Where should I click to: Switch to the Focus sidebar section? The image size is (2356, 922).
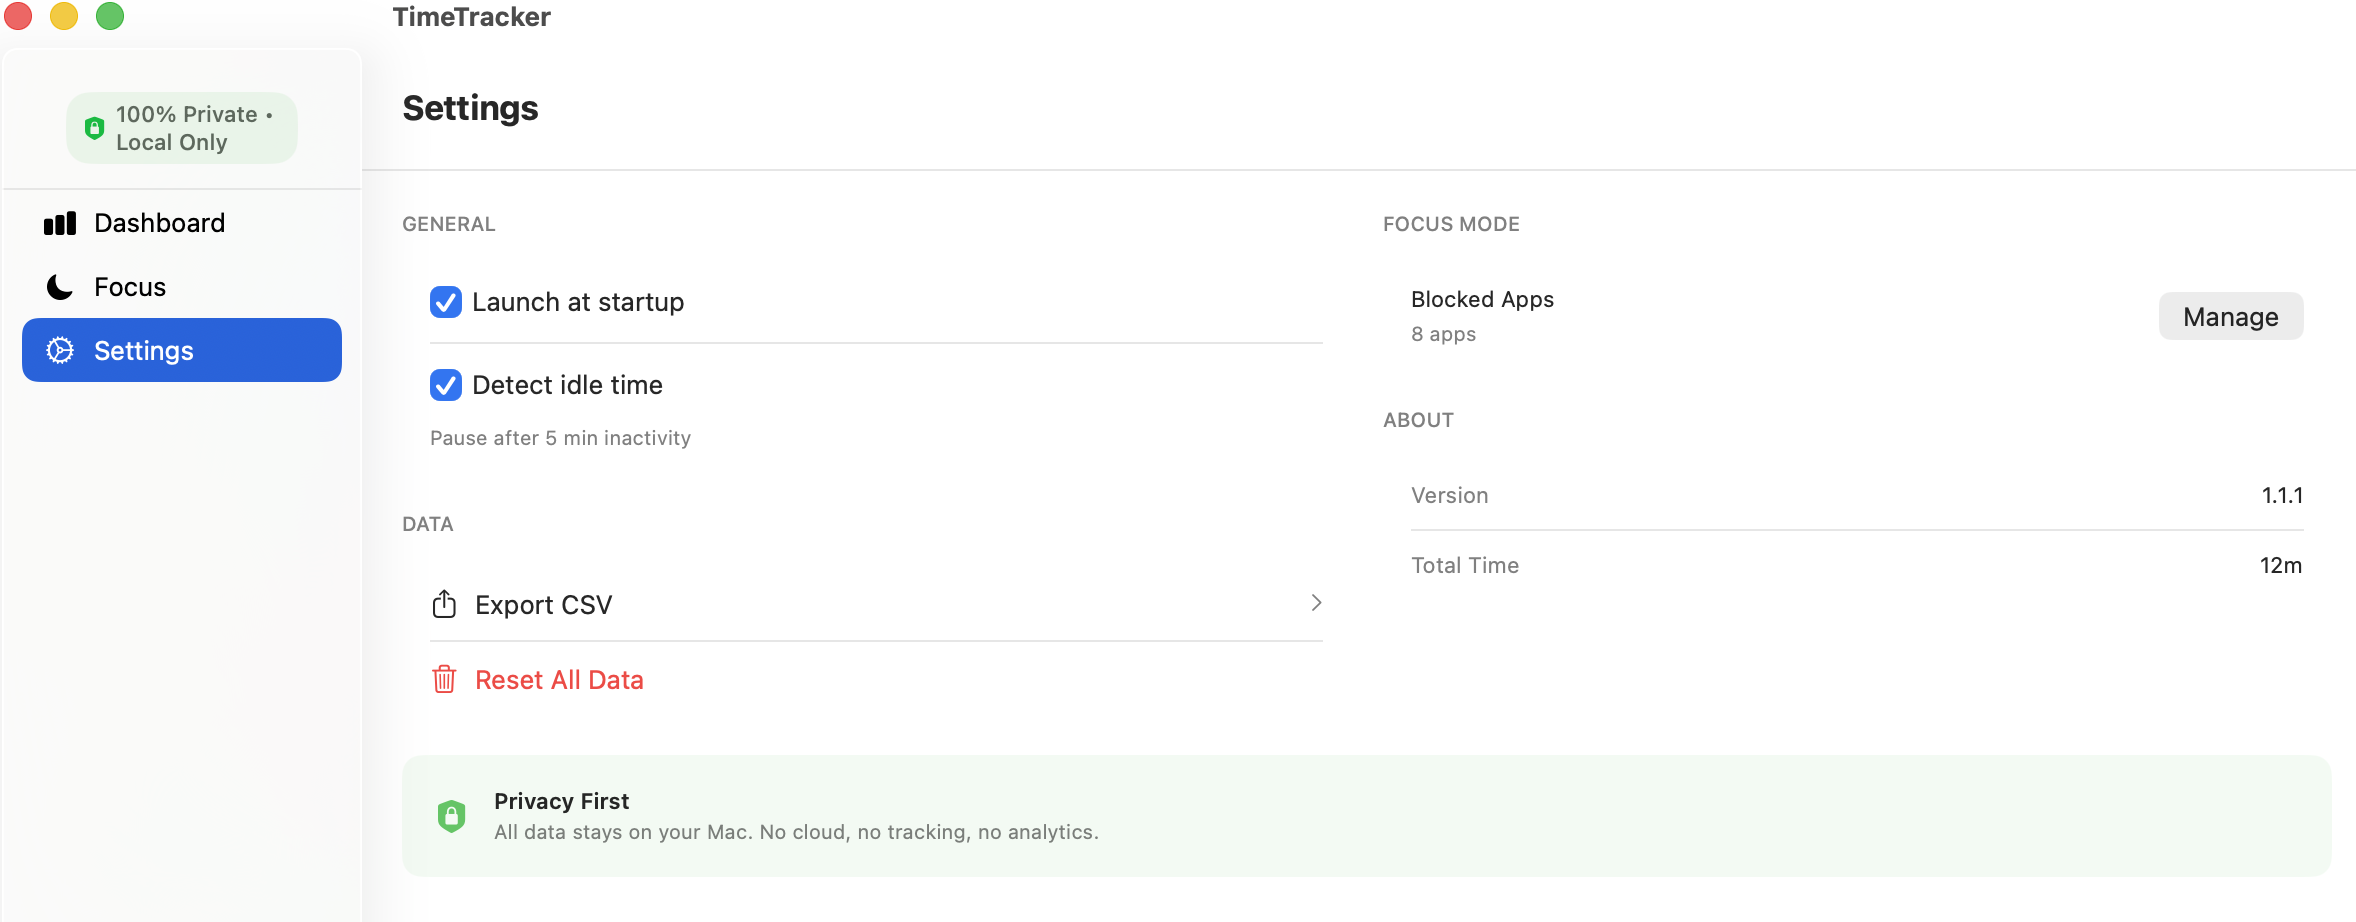130,287
